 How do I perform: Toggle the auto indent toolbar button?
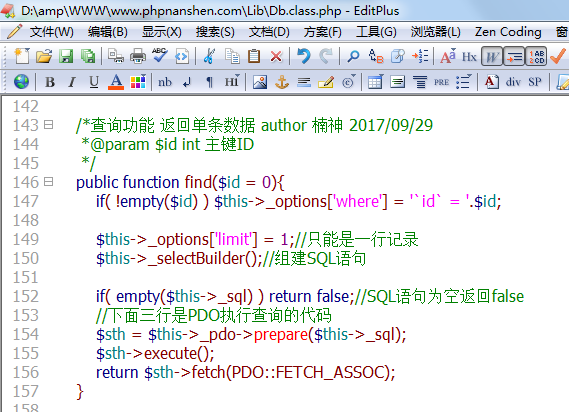514,56
